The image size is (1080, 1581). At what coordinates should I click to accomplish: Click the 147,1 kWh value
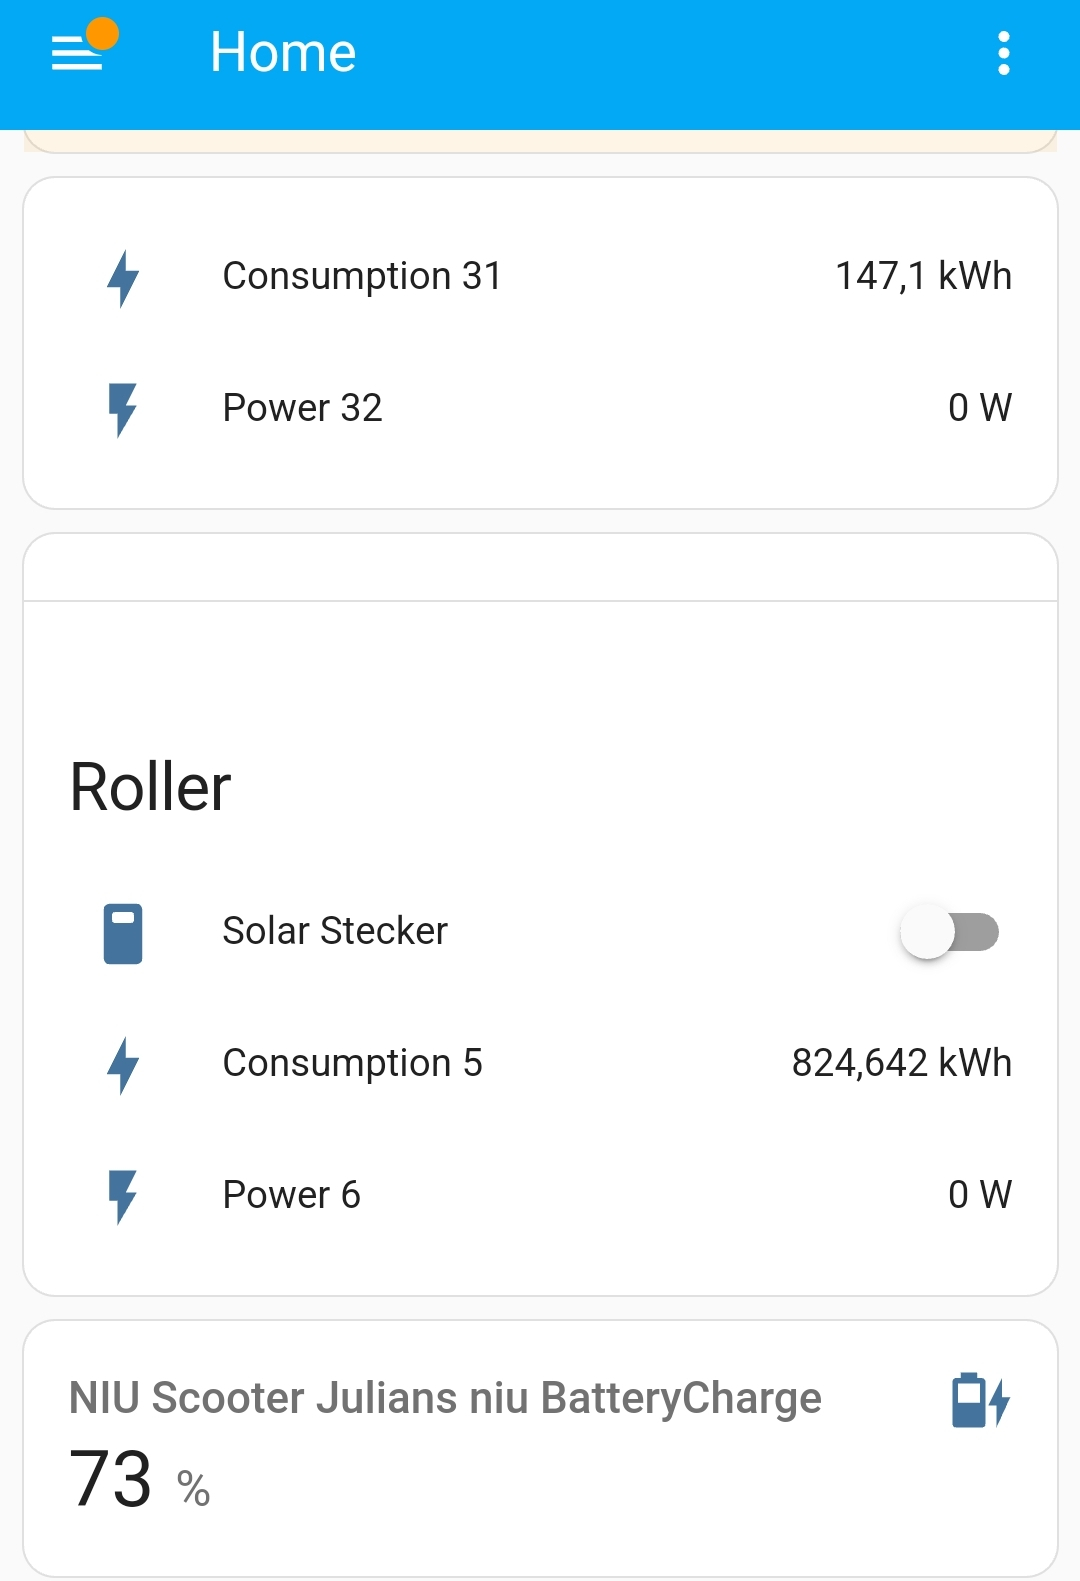tap(923, 276)
